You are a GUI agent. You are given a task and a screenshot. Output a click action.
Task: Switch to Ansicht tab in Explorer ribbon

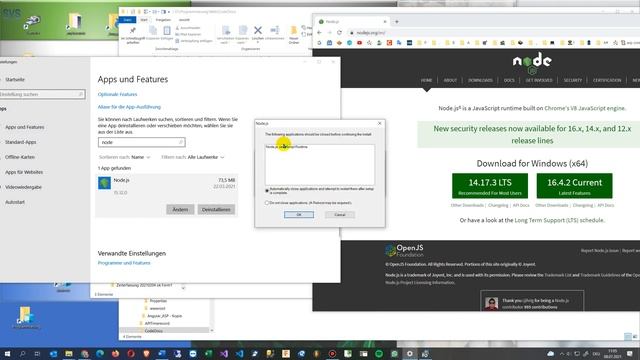[184, 20]
